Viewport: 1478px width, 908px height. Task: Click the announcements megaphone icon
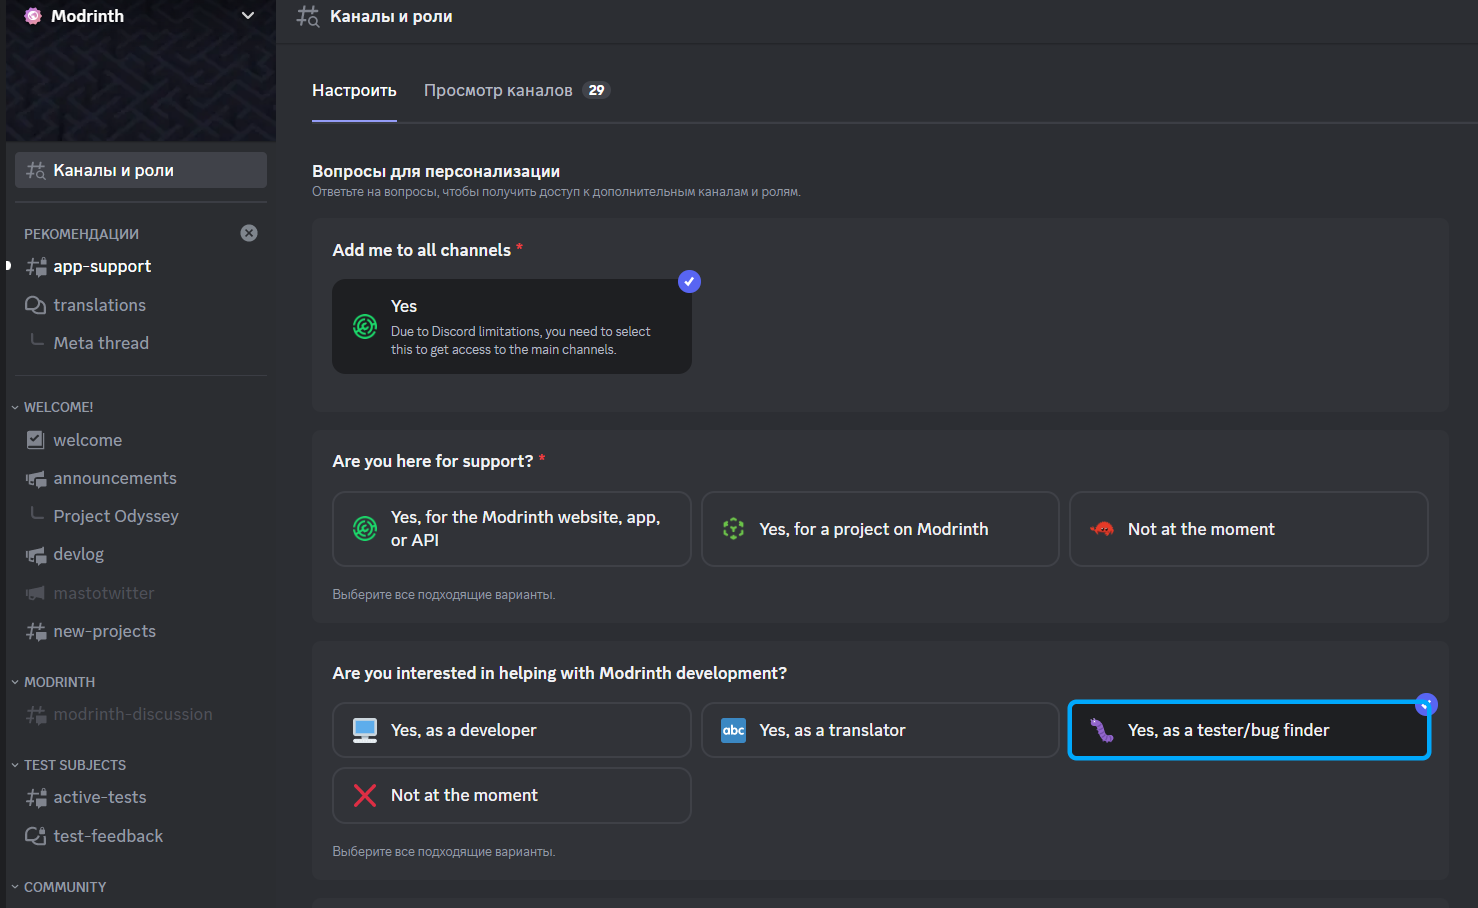click(36, 479)
